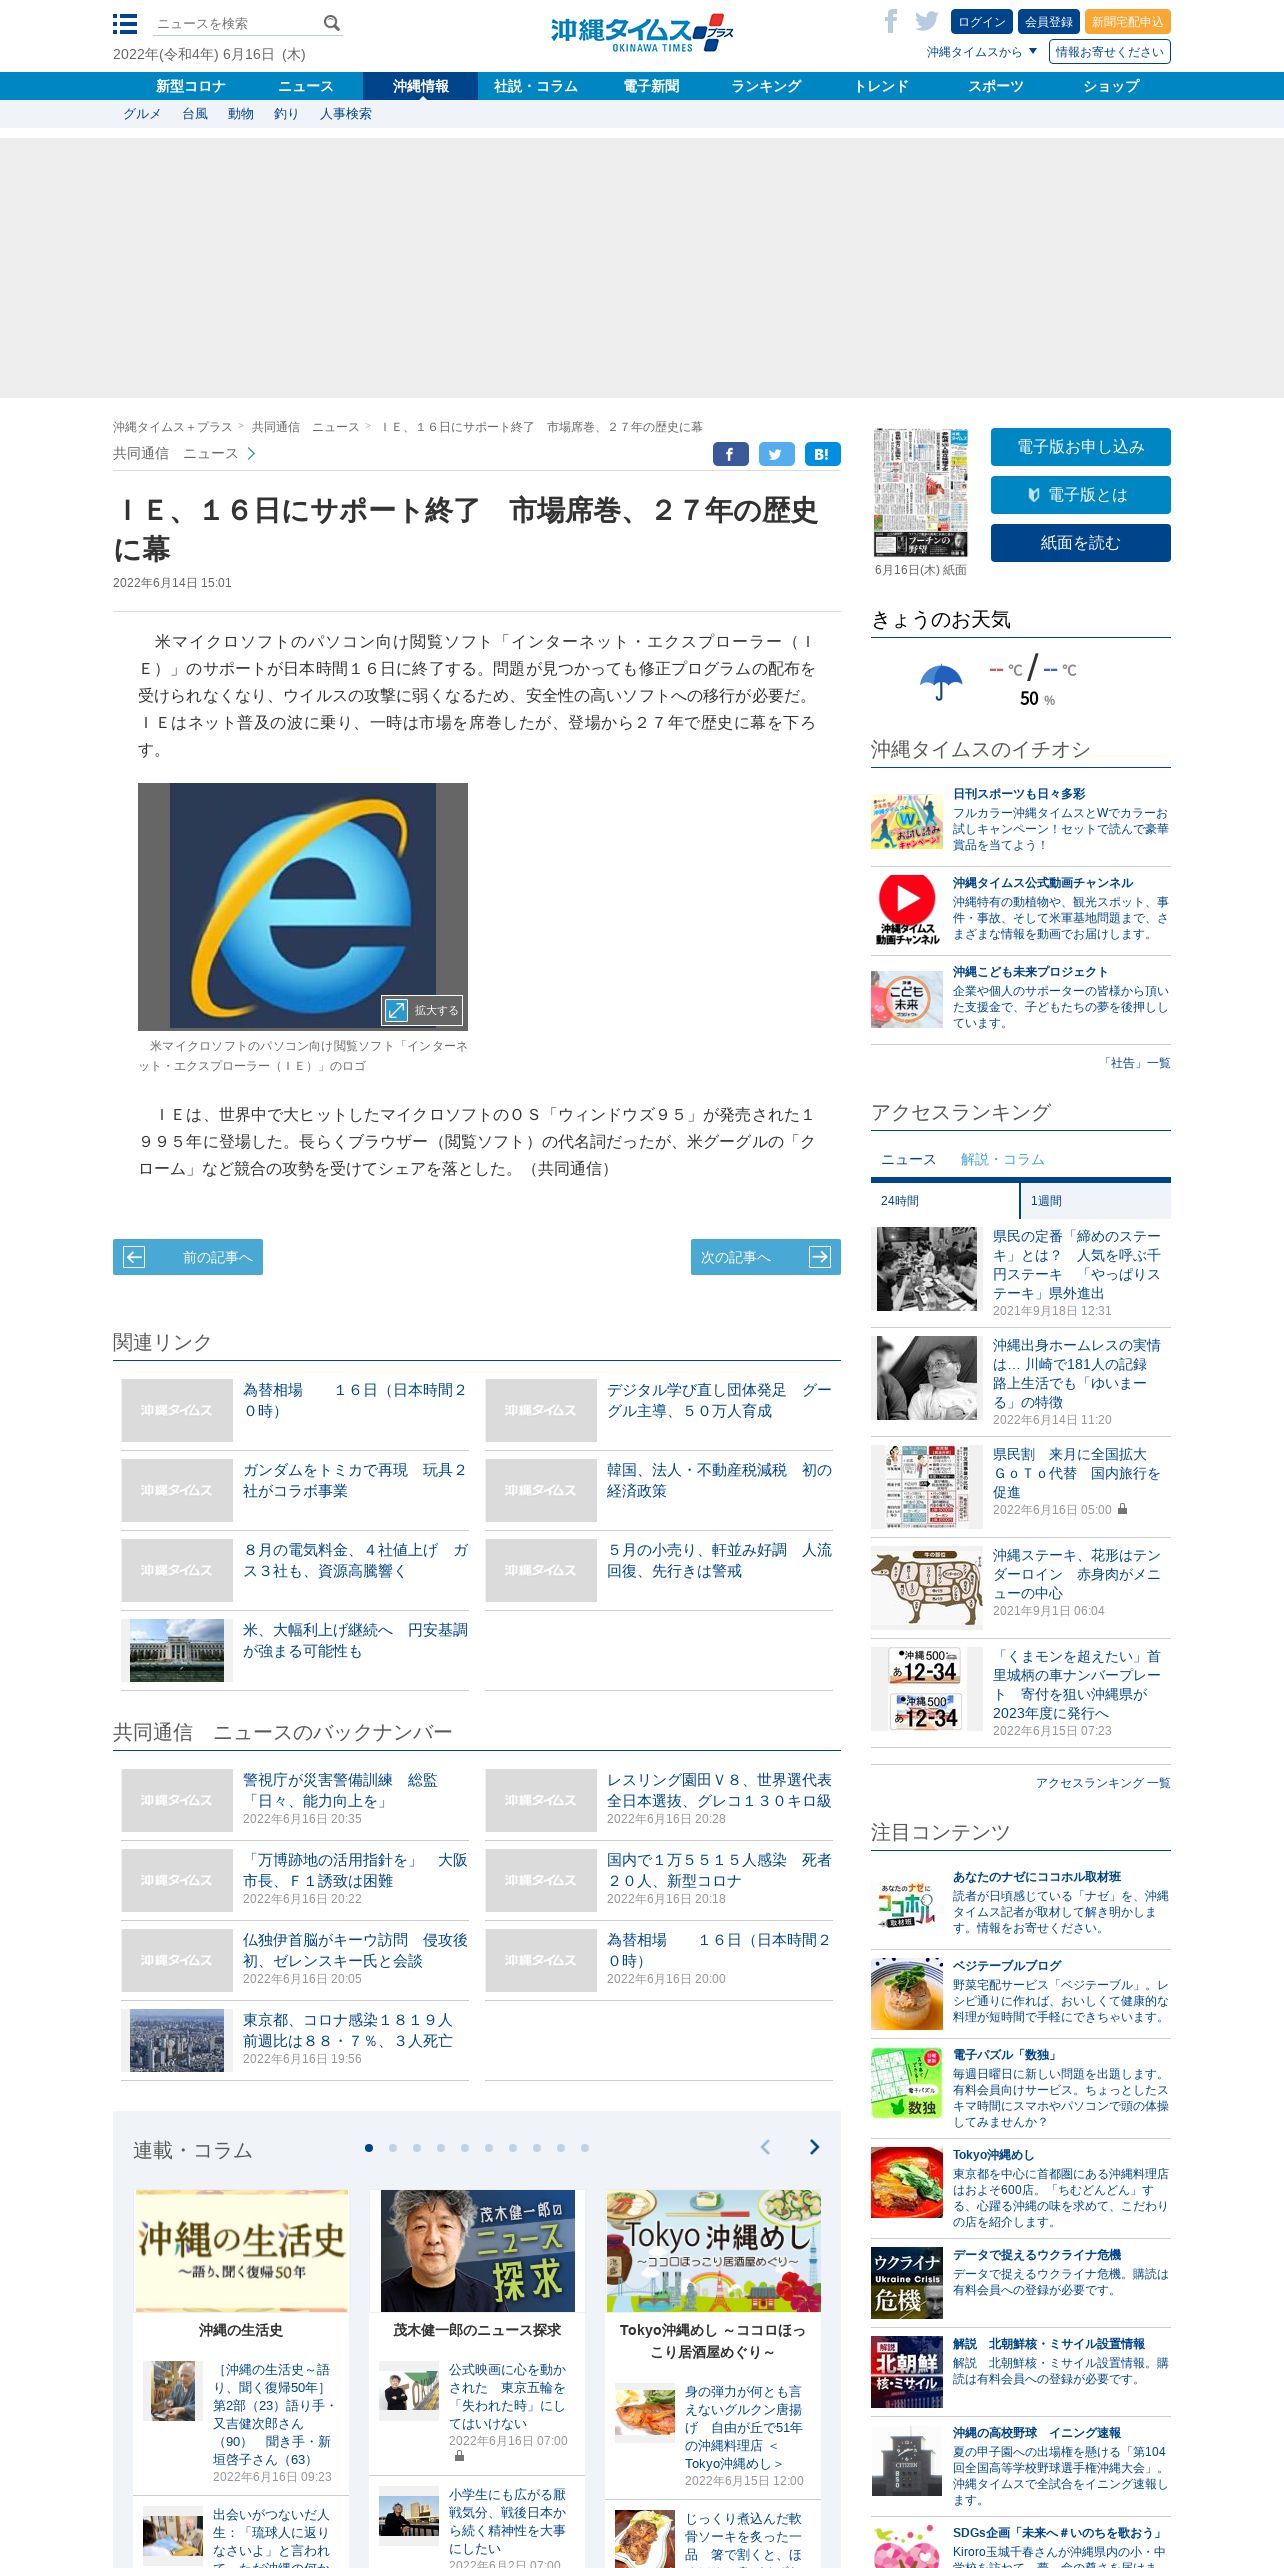Click the 新聞宅配申込 button
The height and width of the screenshot is (2568, 1284).
click(1127, 22)
